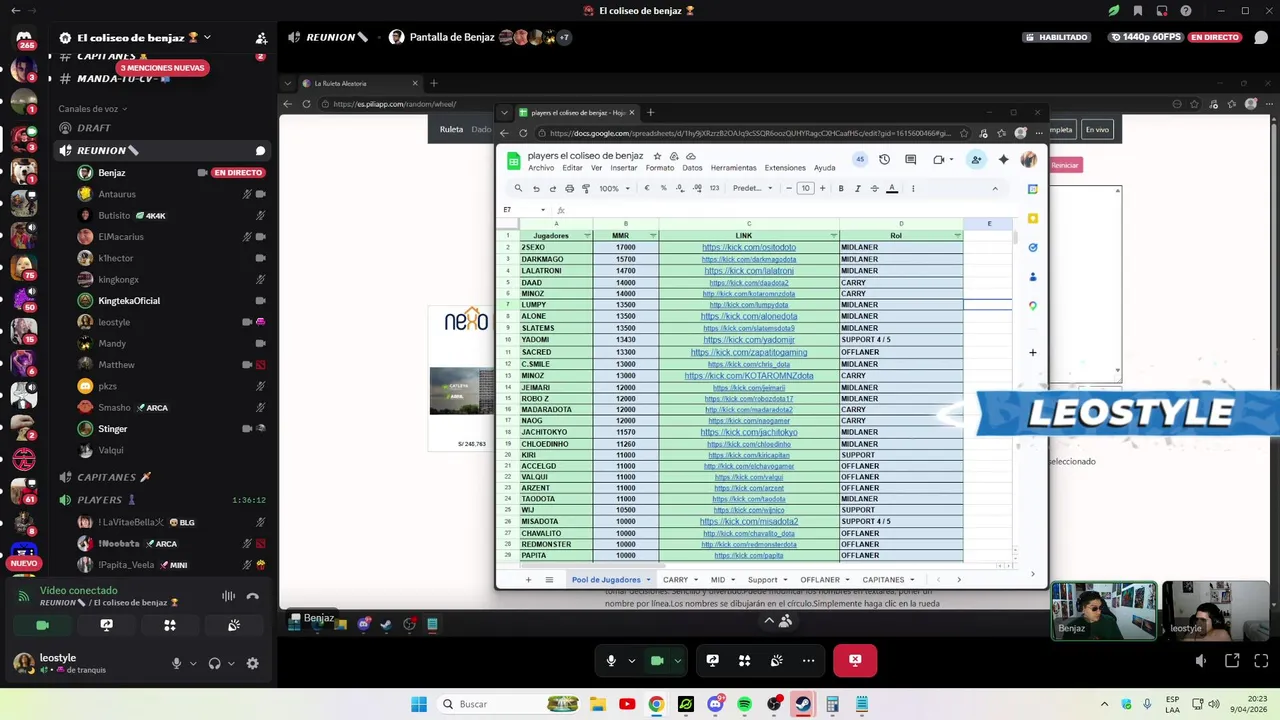Viewport: 1280px width, 720px height.
Task: Deafen with headphones icon in user panel
Action: (214, 663)
